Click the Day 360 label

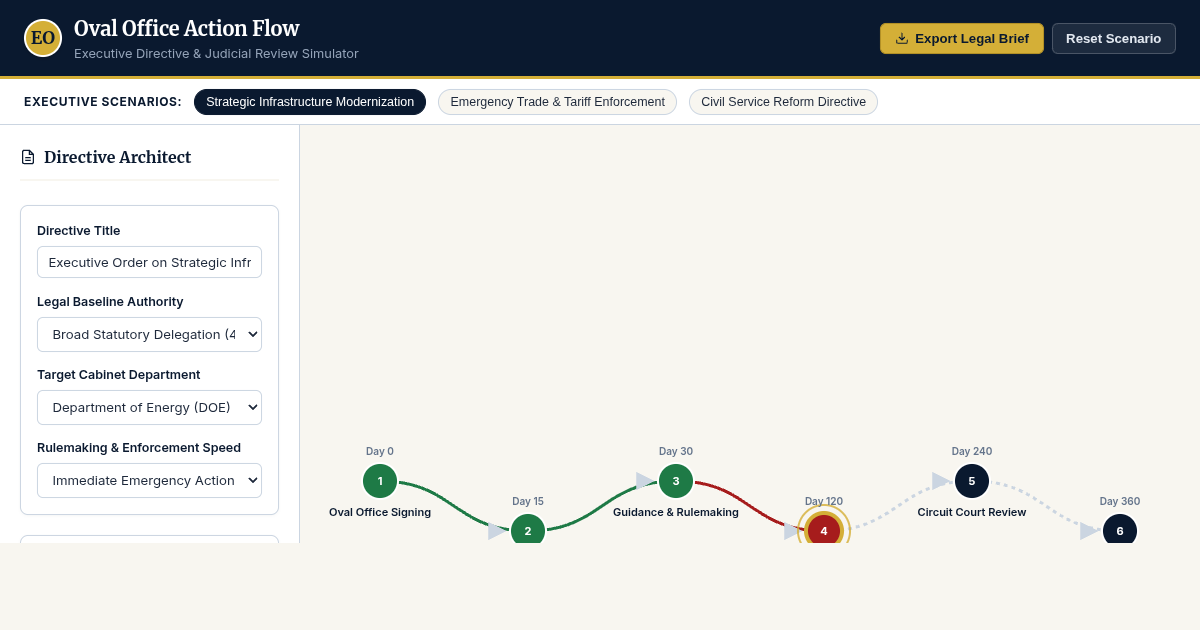1120,501
